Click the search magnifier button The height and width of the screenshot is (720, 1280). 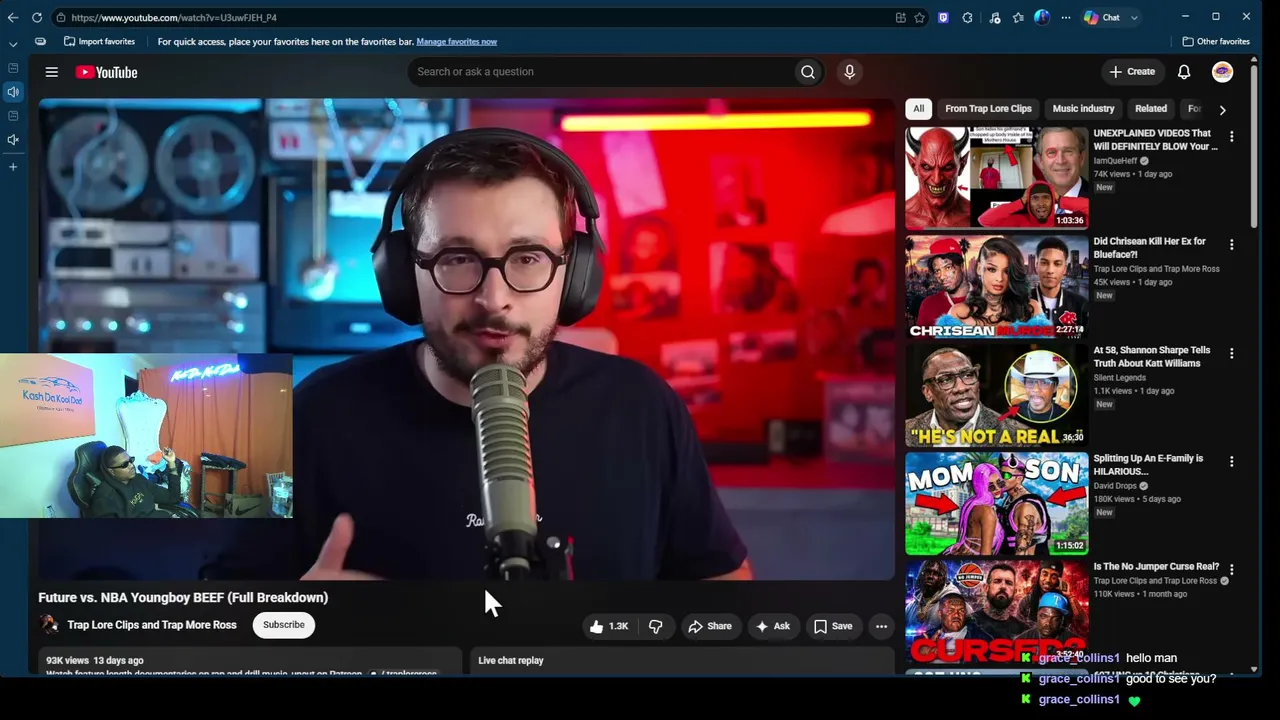[808, 72]
